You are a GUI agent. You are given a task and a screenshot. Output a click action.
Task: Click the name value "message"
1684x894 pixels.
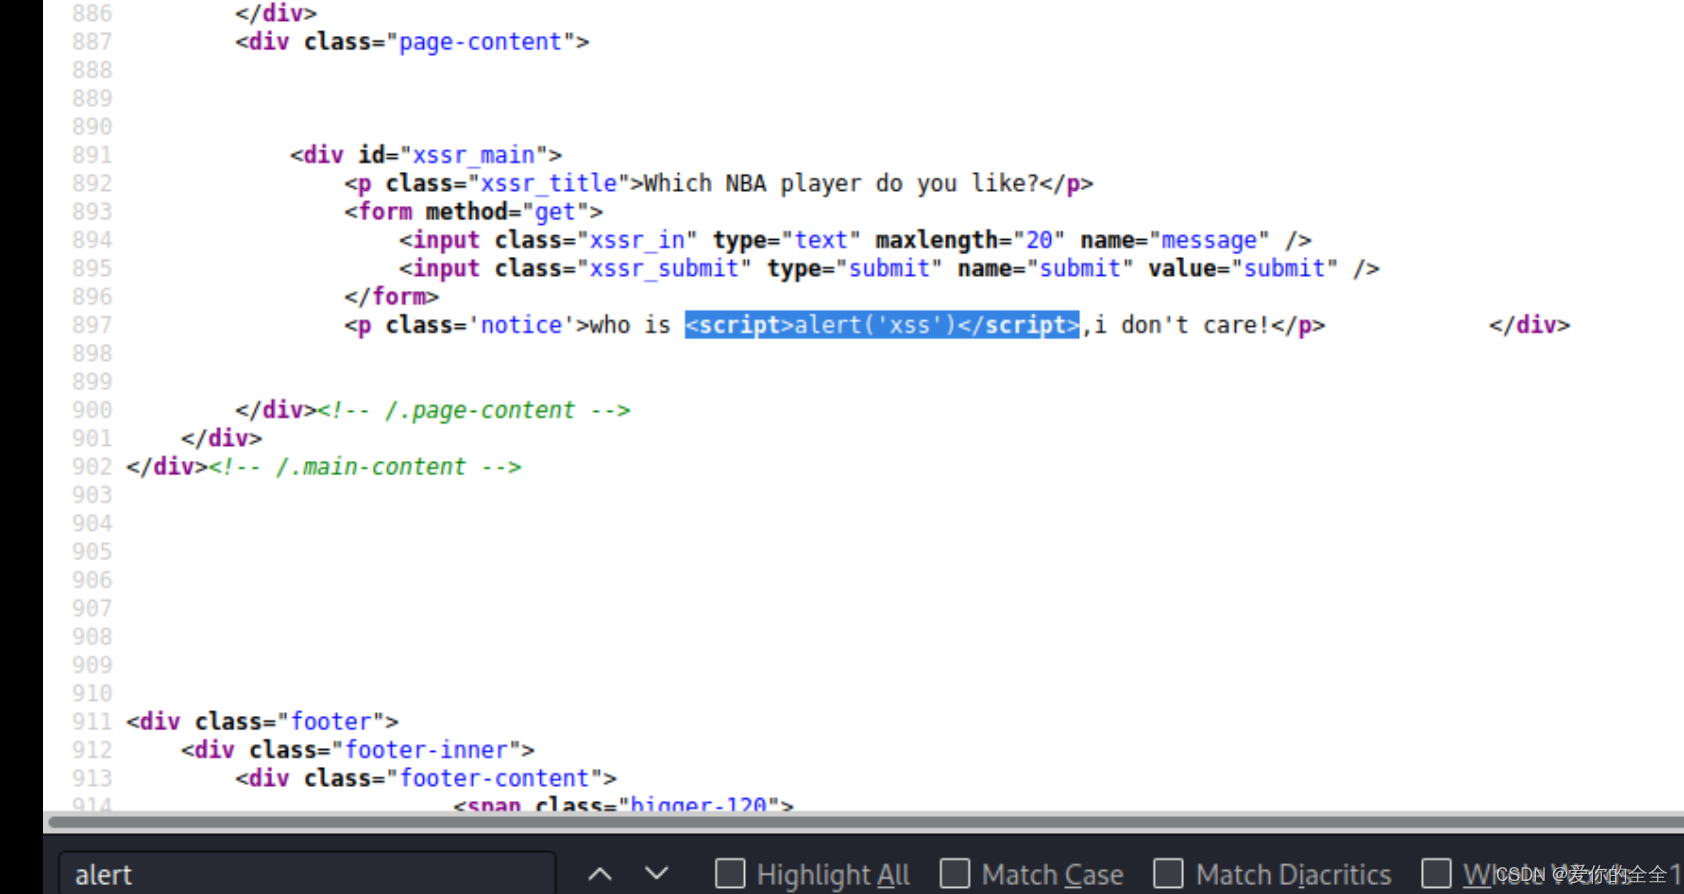(1209, 240)
